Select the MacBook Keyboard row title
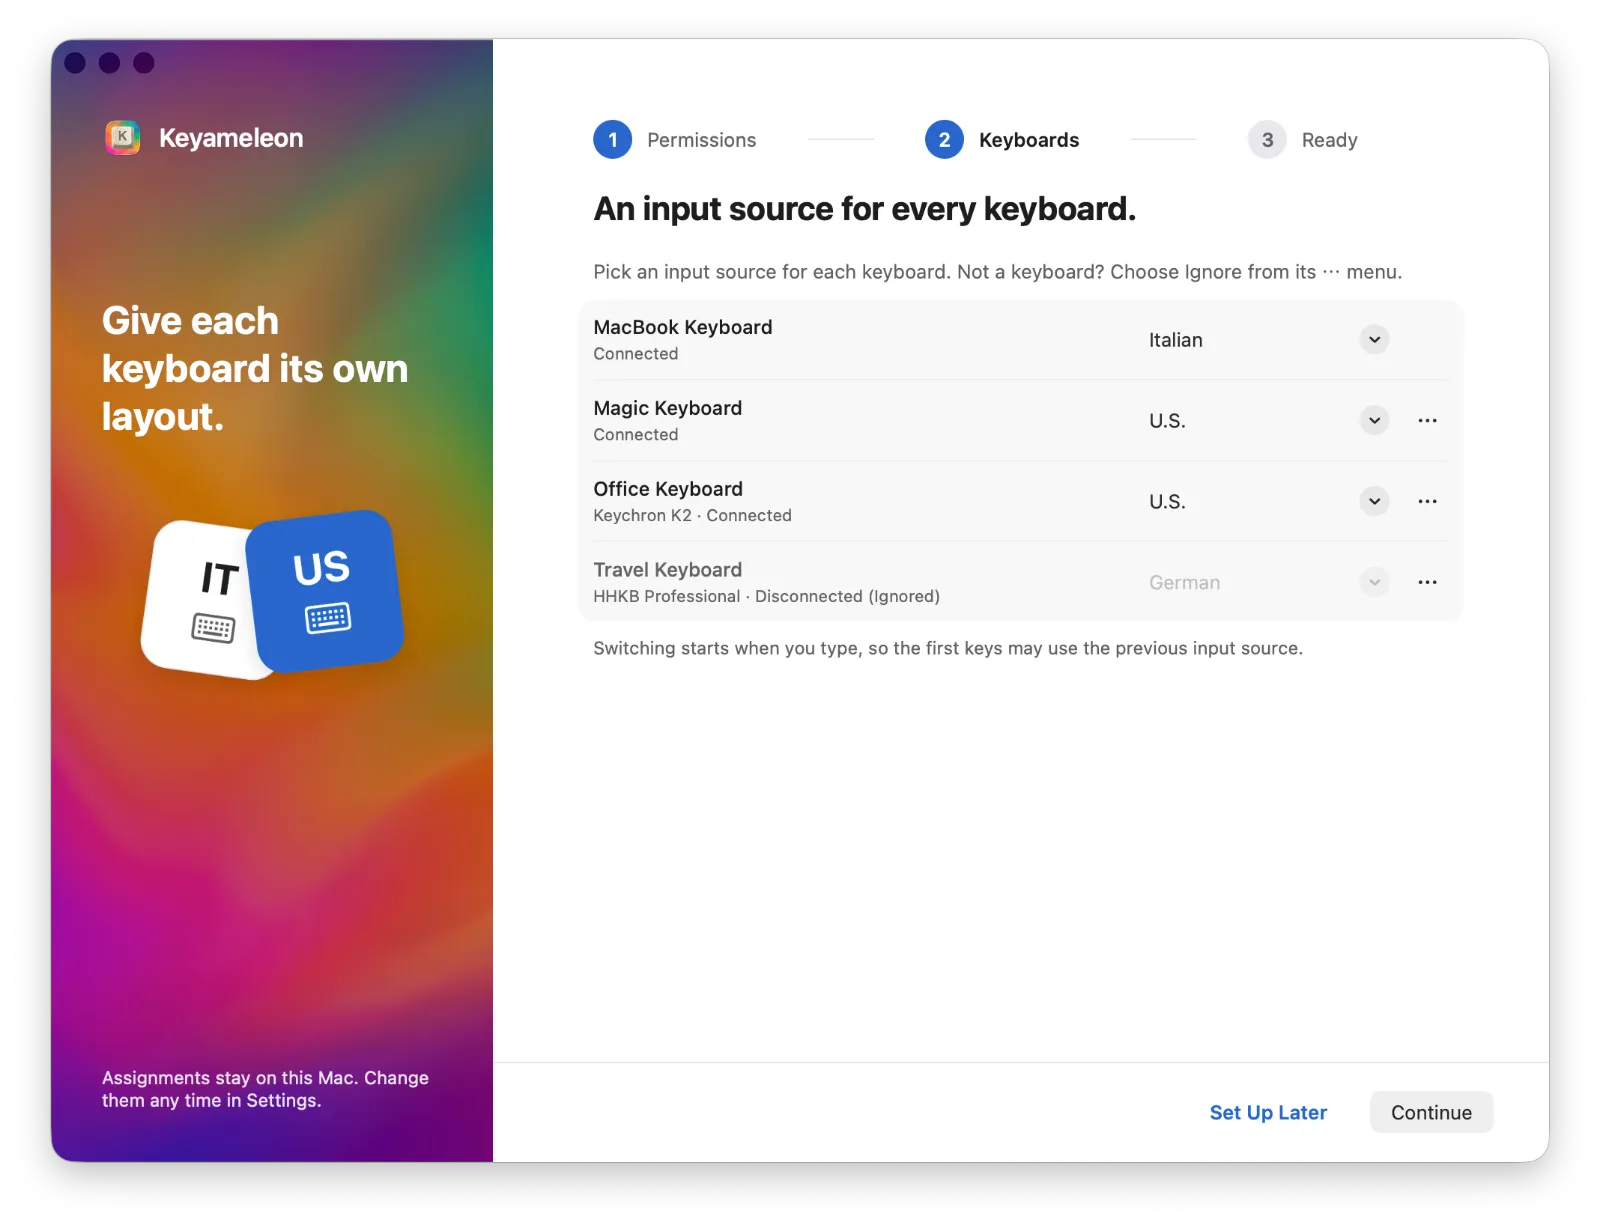 point(683,327)
